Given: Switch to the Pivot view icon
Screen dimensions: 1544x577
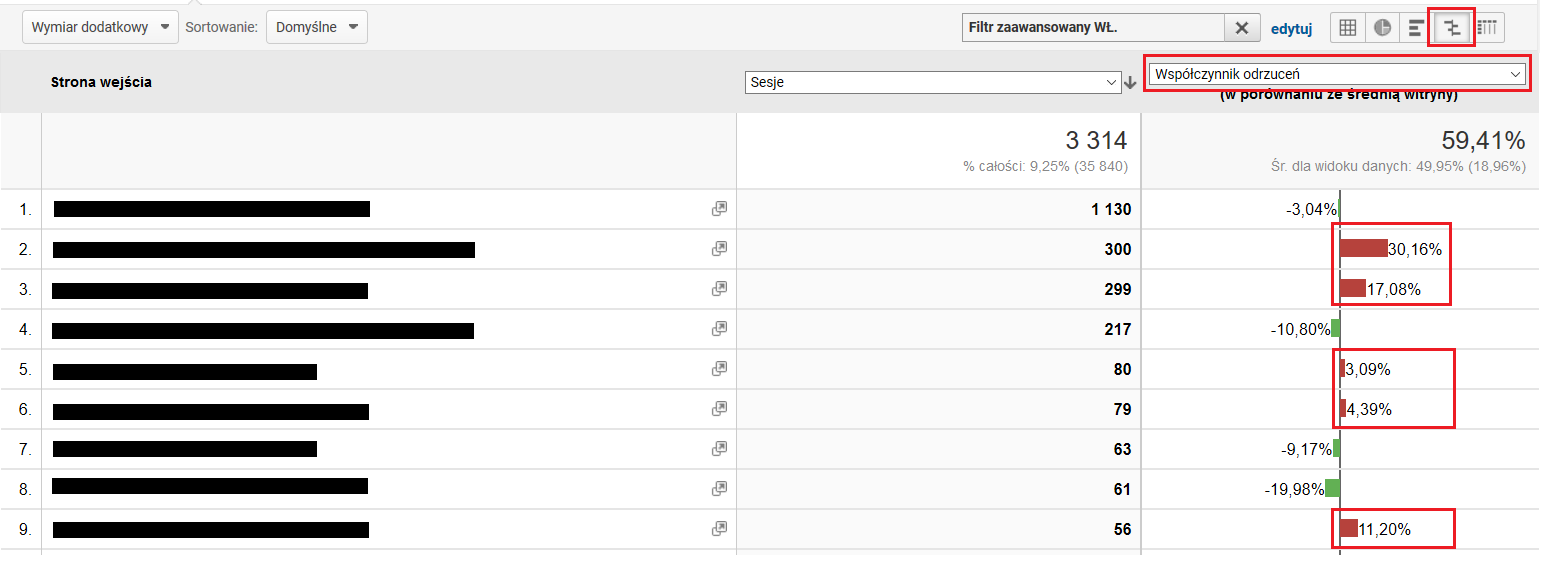Looking at the screenshot, I should pos(1487,27).
